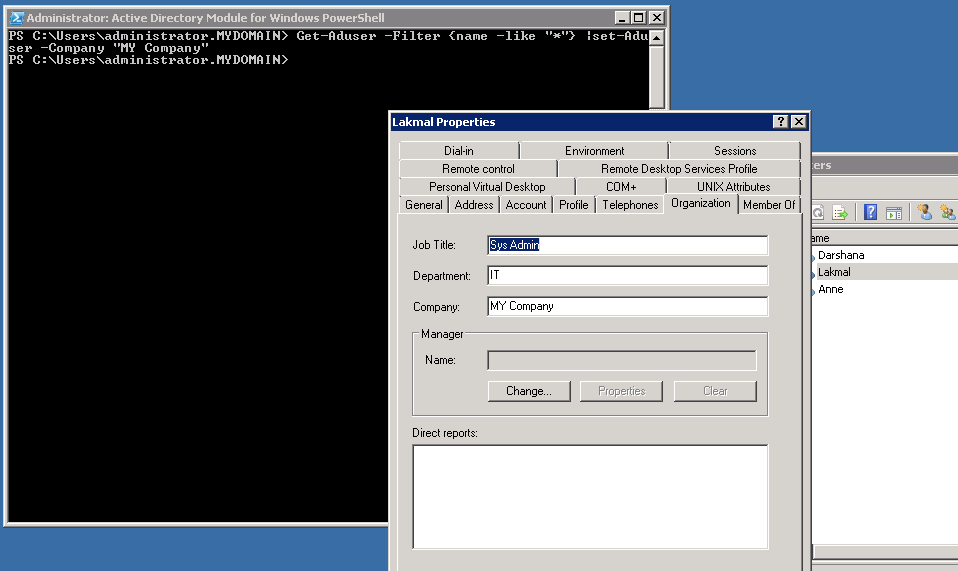The height and width of the screenshot is (571, 958).
Task: Click the horizontal scrollbar in users window
Action: (885, 551)
